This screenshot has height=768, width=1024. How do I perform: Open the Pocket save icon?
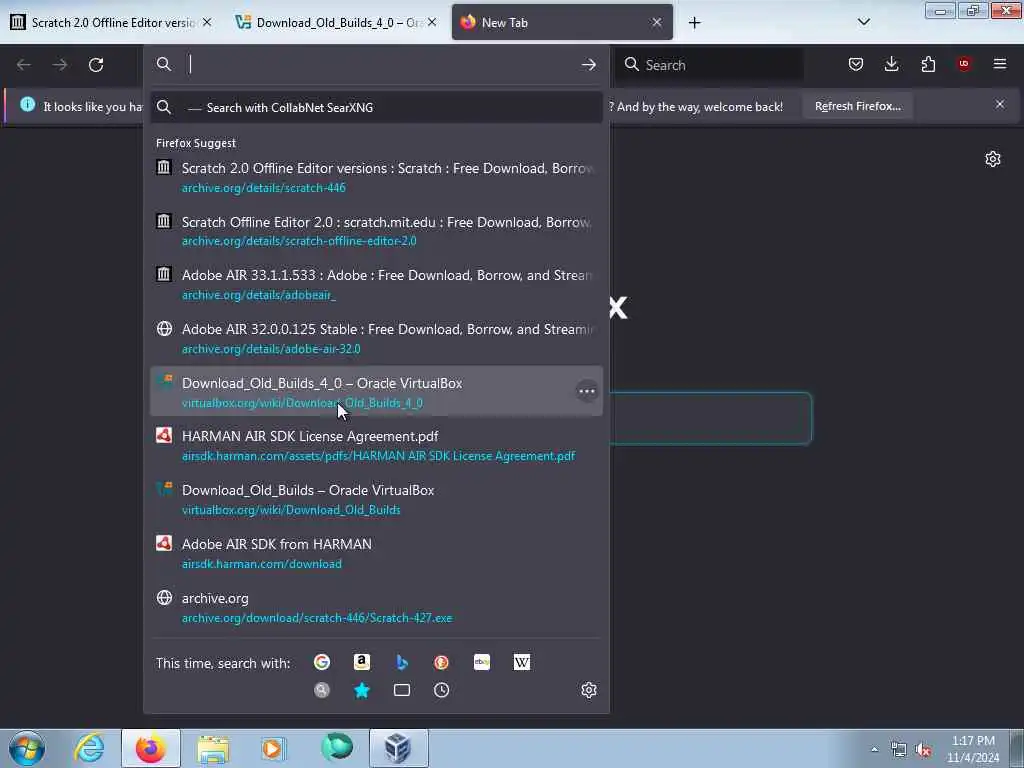point(856,64)
